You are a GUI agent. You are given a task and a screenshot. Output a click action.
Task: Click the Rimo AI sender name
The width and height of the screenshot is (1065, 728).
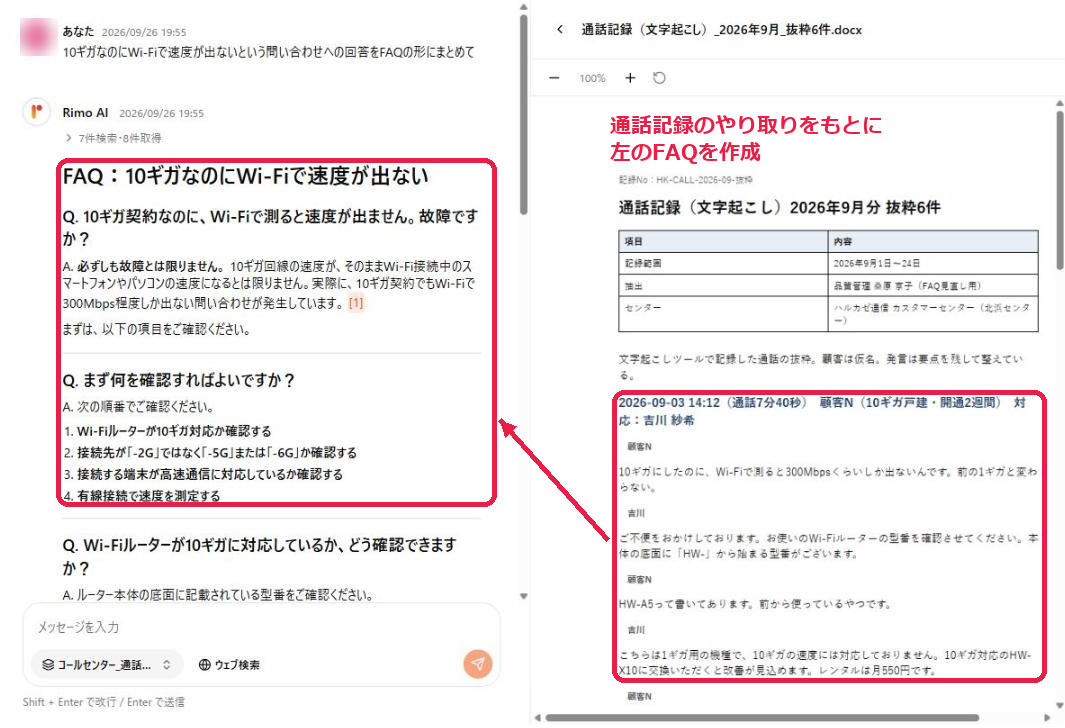coord(85,113)
